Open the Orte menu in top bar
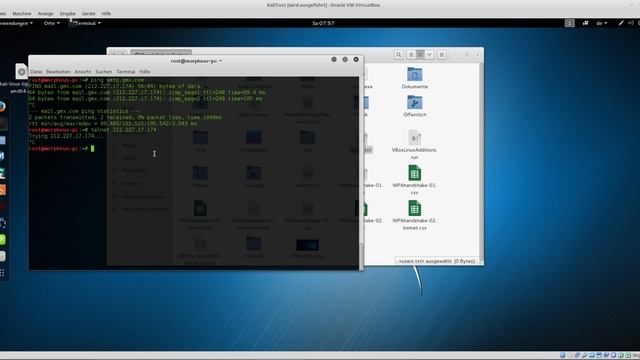This screenshot has height=360, width=640. pyautogui.click(x=51, y=23)
